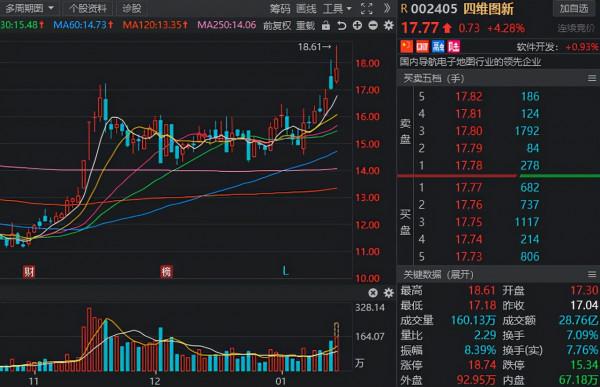Click the 陆 stock connect icon
600x387 pixels.
[453, 46]
